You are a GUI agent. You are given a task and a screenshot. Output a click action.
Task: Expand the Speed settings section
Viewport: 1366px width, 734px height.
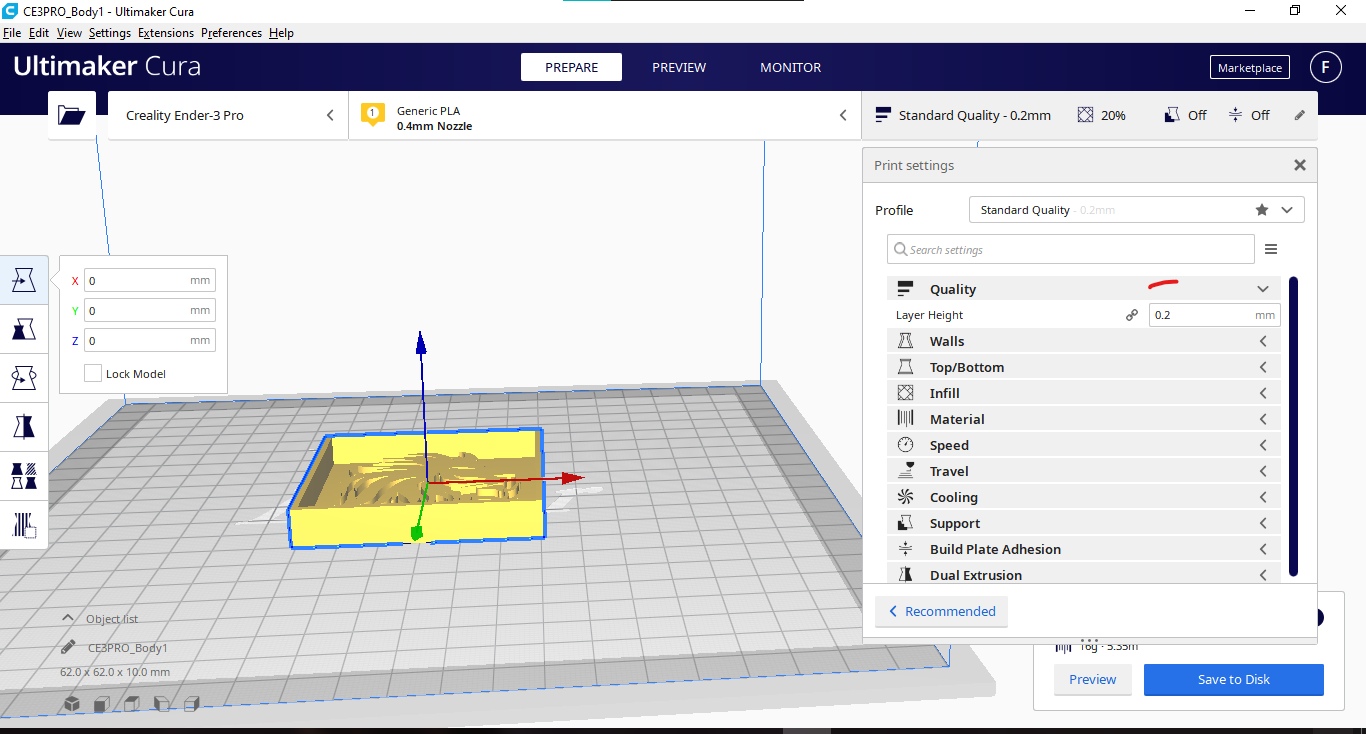coord(1083,445)
